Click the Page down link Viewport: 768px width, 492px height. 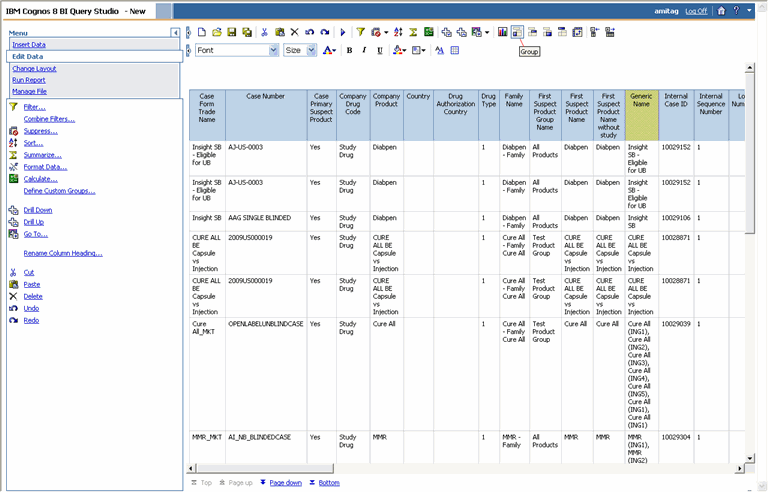(285, 482)
